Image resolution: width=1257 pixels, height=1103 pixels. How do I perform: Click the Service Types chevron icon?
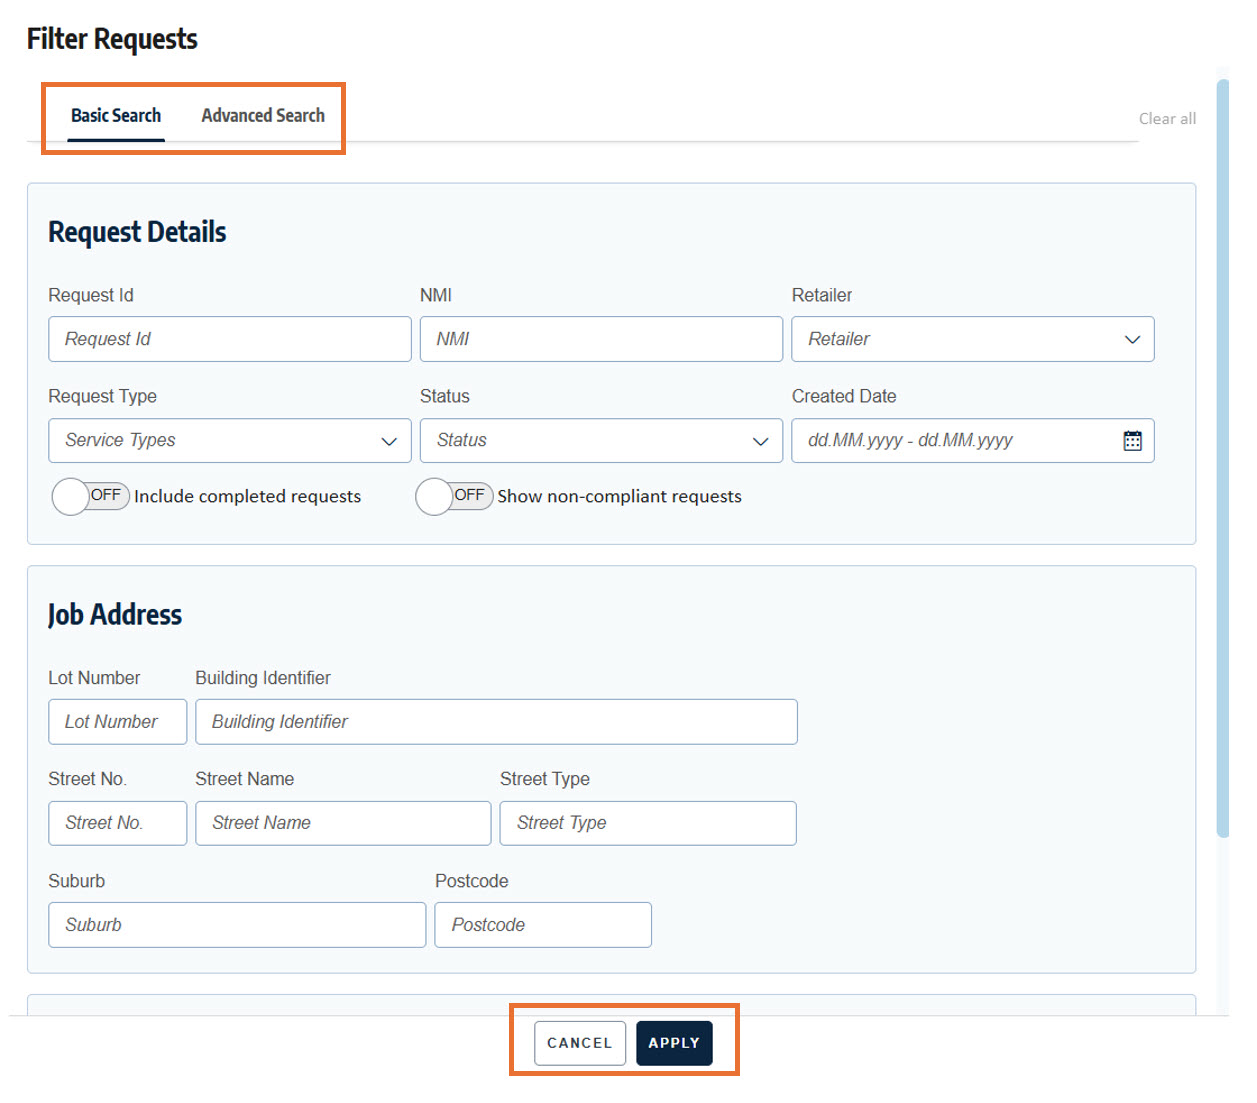(389, 440)
